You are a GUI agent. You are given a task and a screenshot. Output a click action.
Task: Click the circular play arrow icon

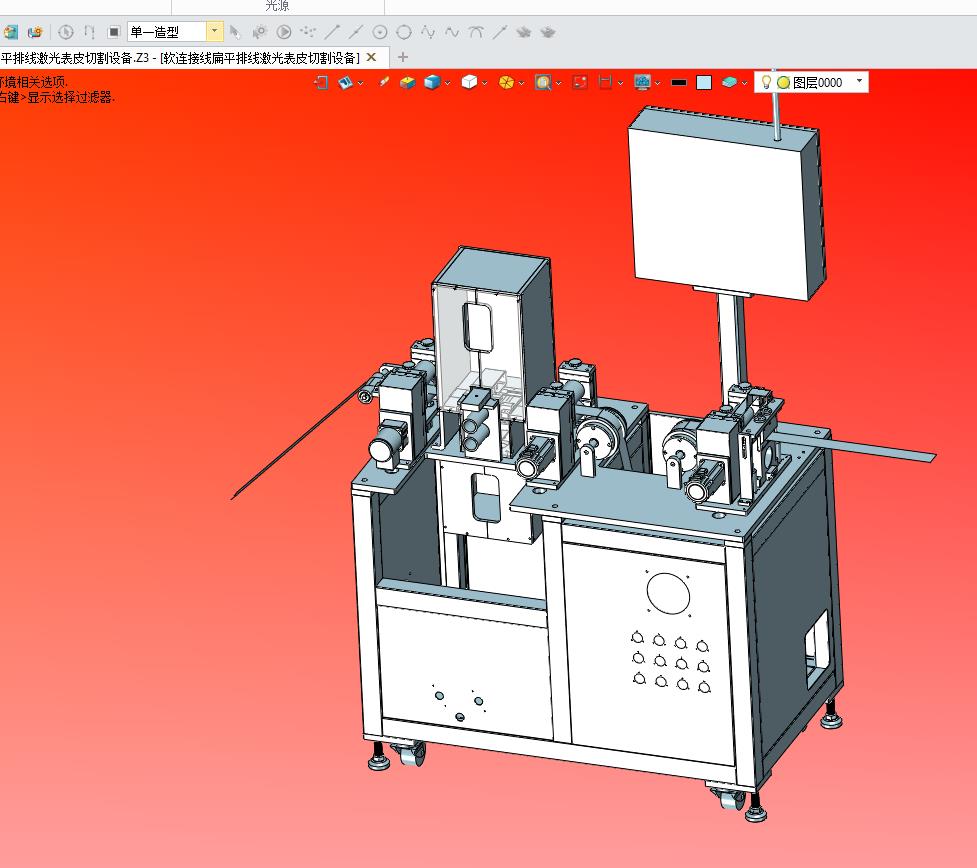point(284,32)
